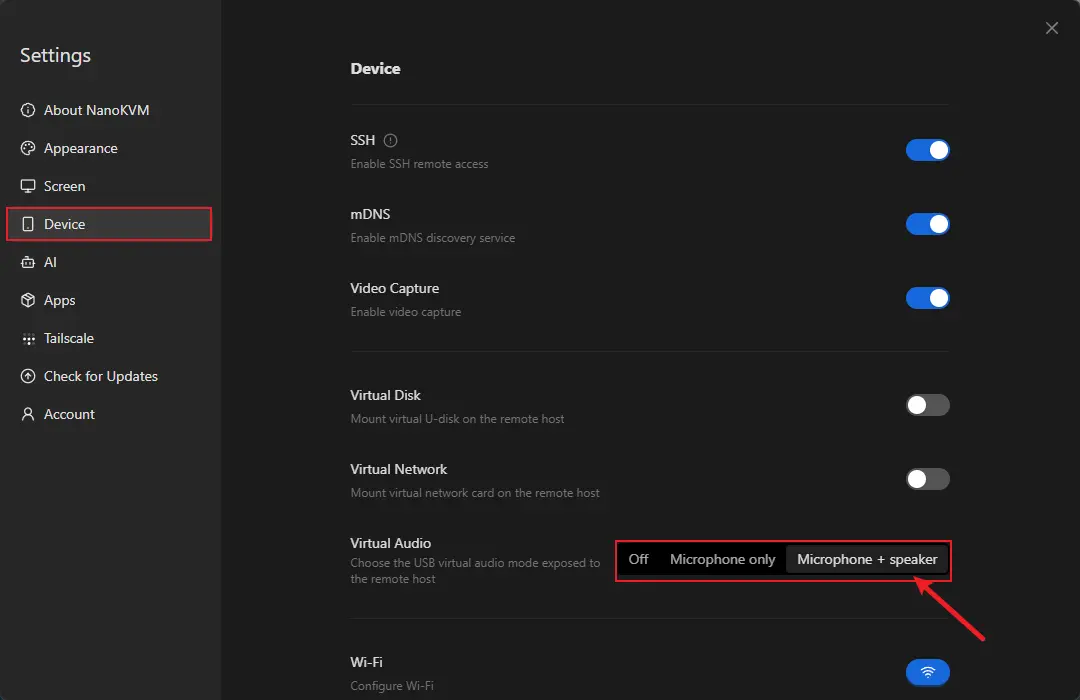Open Wi-Fi configuration button
1080x700 pixels.
(927, 672)
